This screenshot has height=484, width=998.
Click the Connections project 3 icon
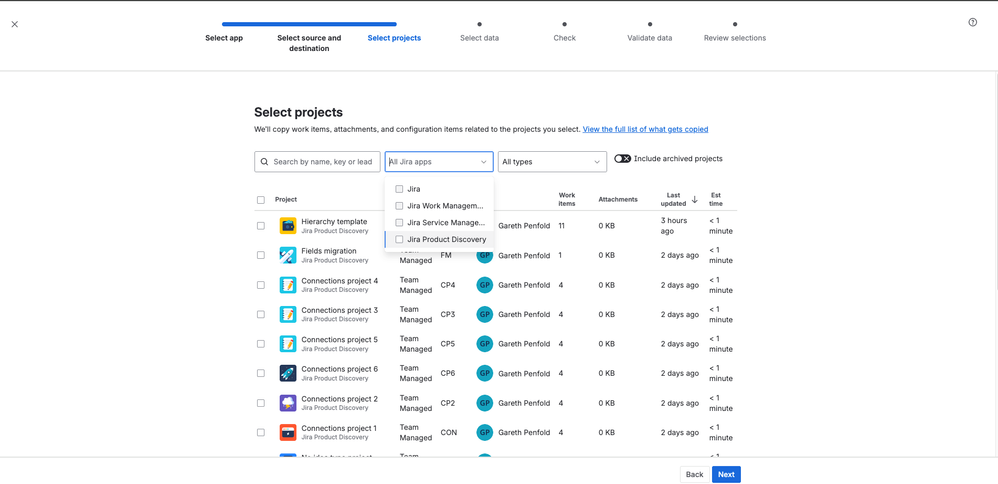point(288,314)
